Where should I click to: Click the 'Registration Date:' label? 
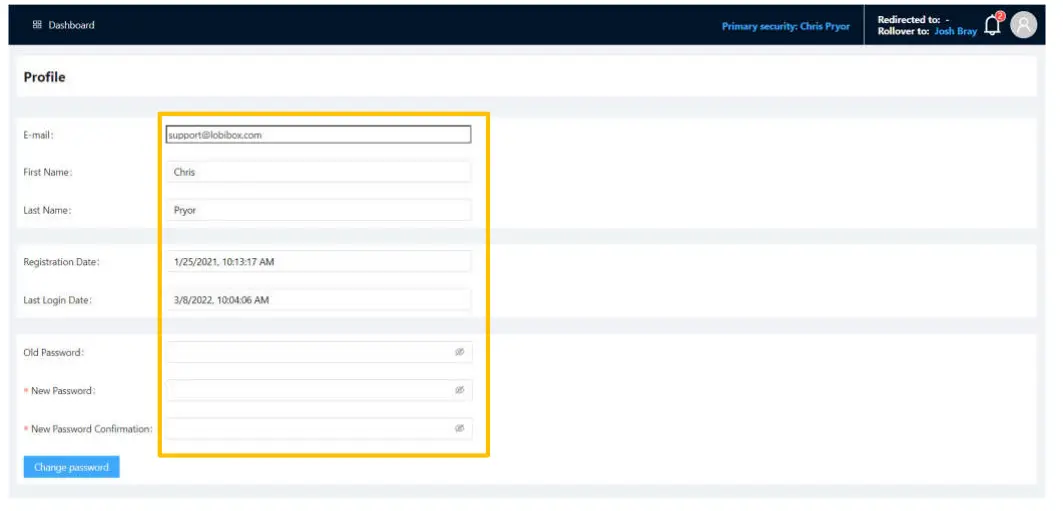[62, 262]
